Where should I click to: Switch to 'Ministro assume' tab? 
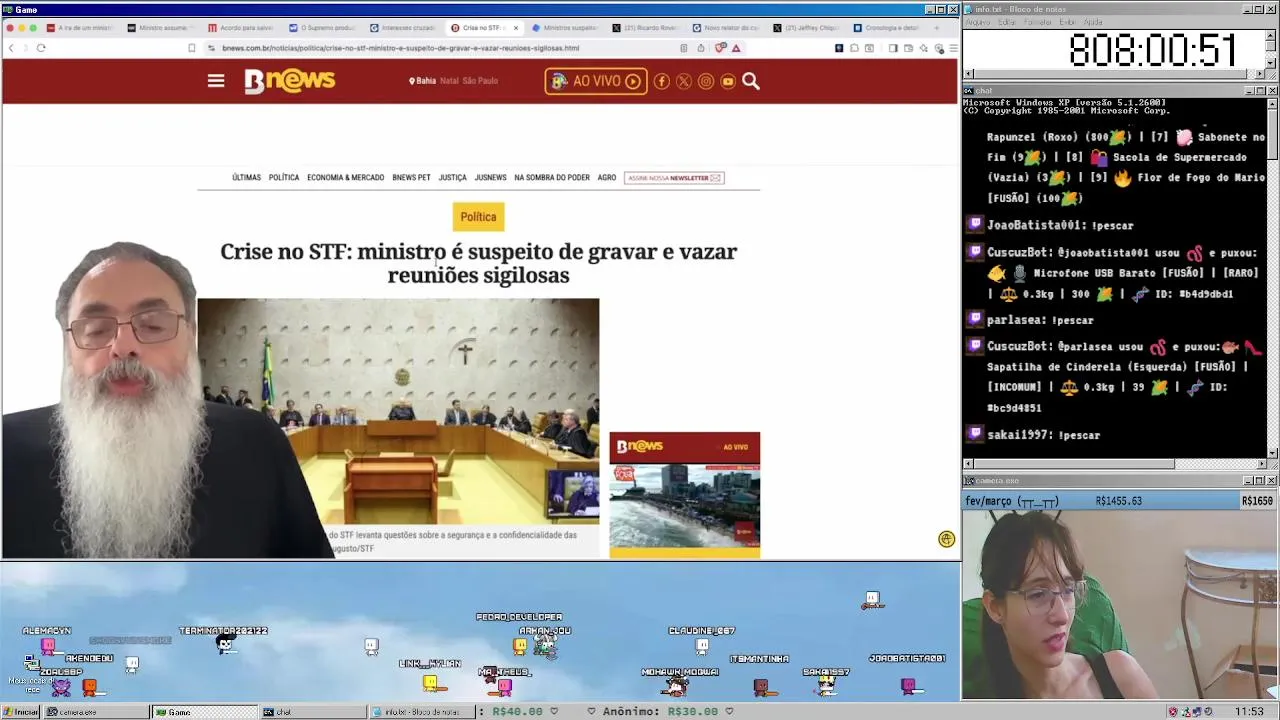pyautogui.click(x=162, y=28)
